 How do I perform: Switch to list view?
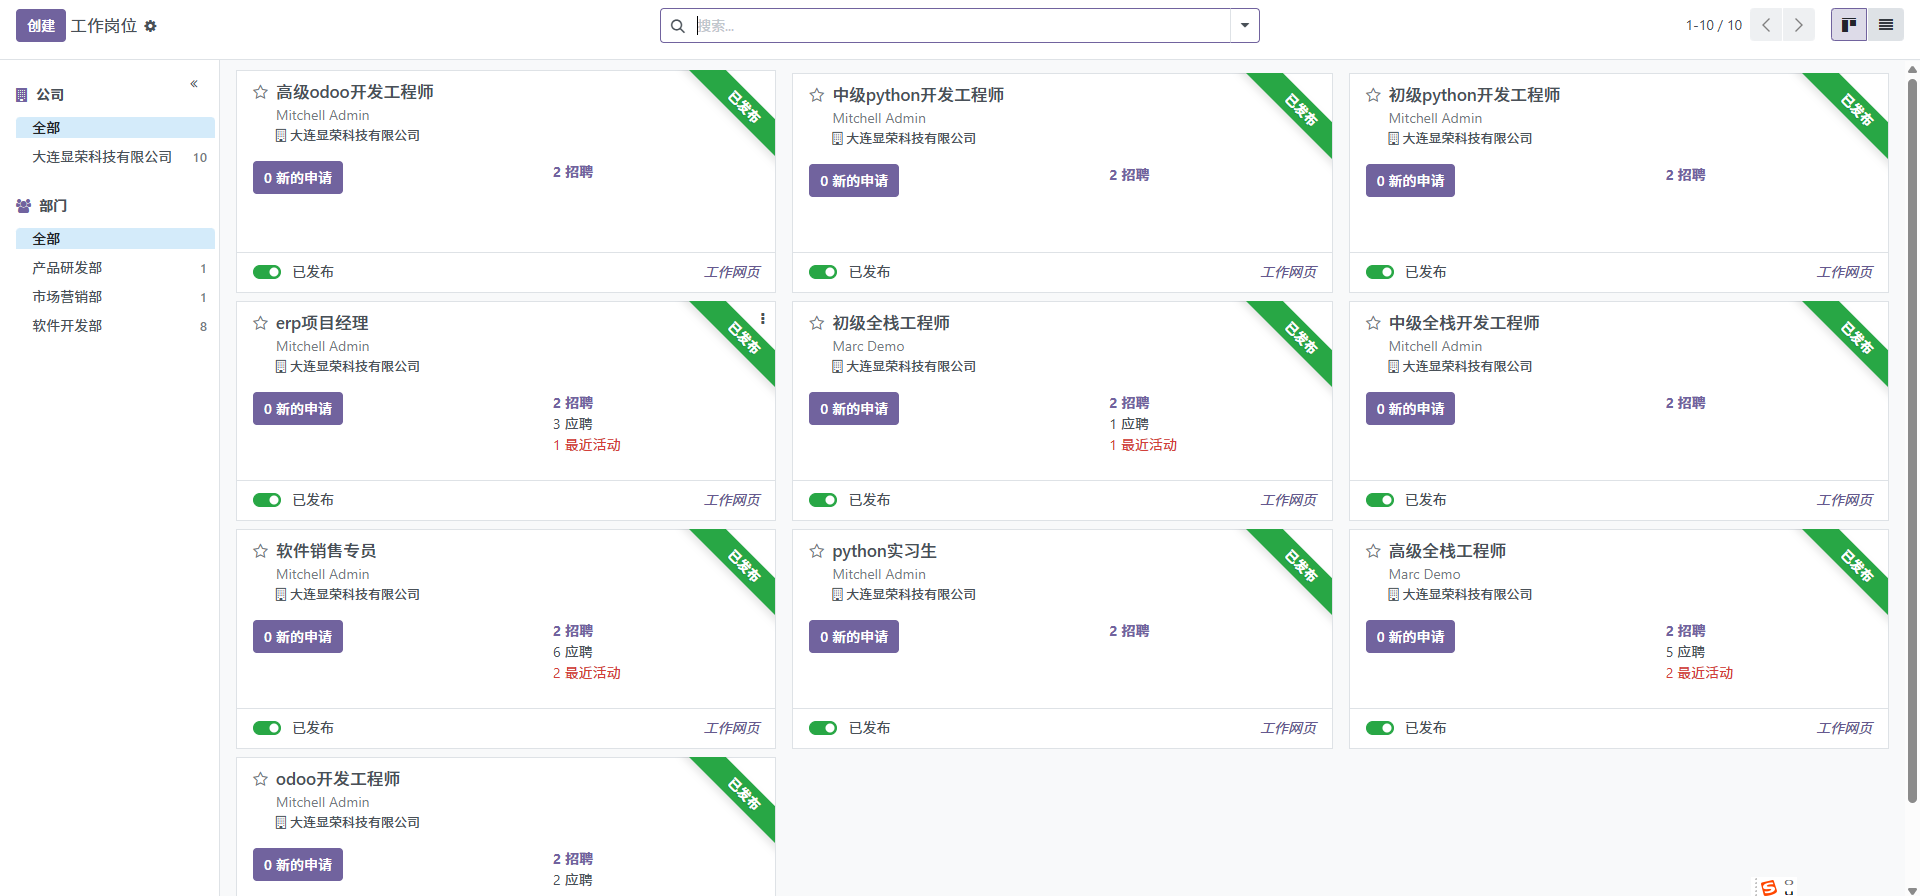[1886, 25]
